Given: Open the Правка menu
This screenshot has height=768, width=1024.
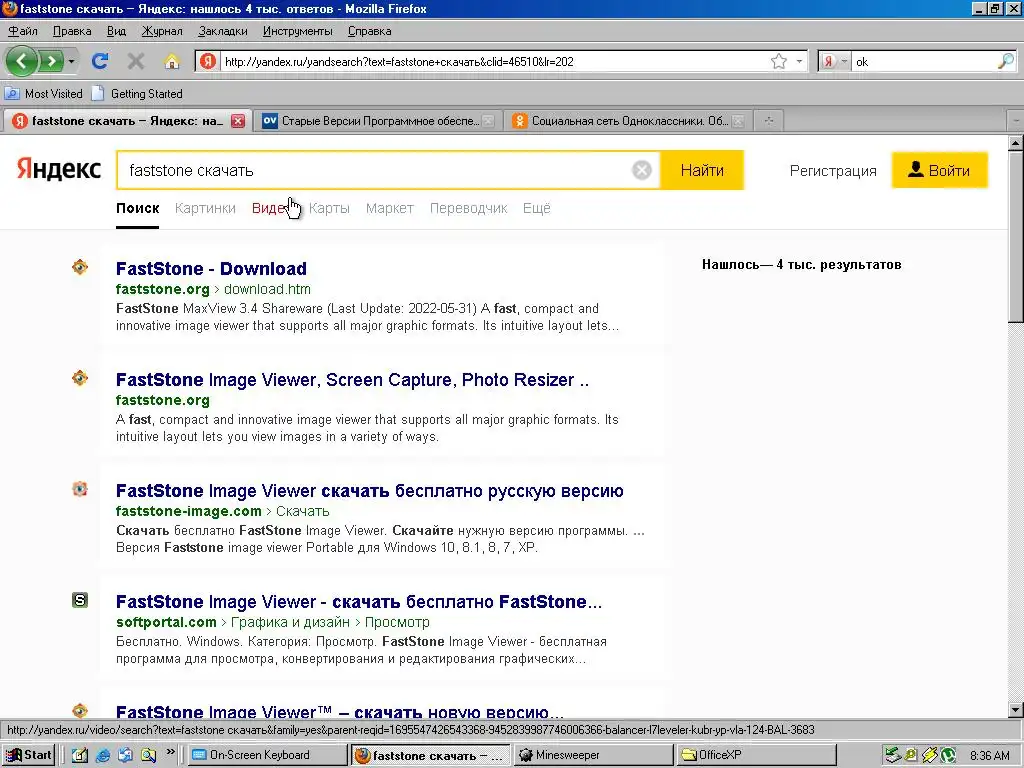Looking at the screenshot, I should (72, 31).
